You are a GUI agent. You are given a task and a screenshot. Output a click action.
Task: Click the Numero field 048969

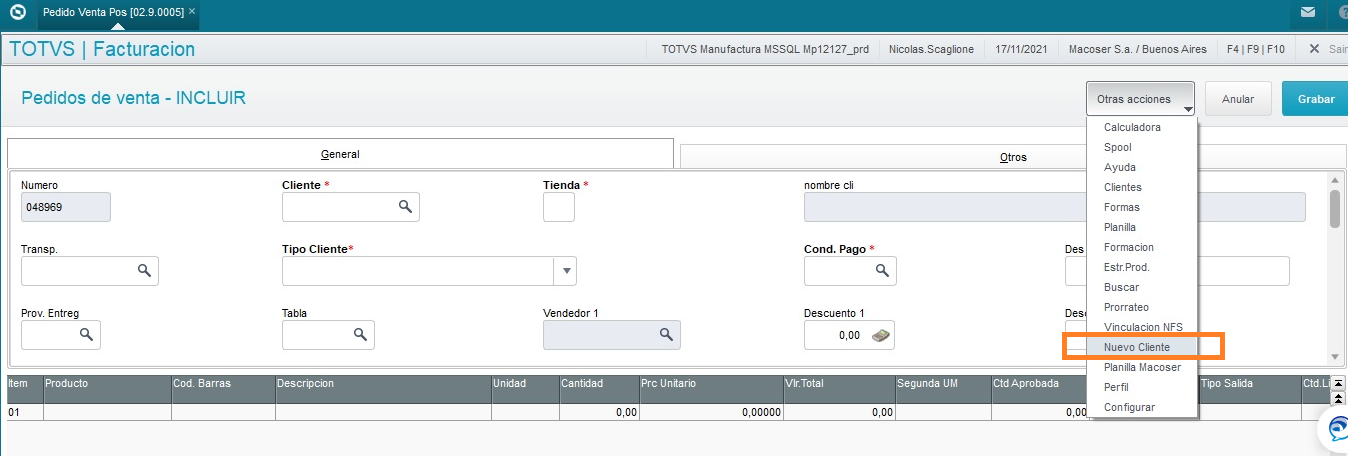tap(65, 206)
